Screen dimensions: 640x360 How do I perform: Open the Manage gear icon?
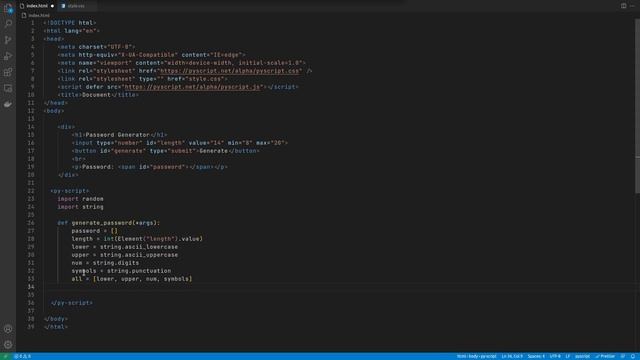click(8, 345)
